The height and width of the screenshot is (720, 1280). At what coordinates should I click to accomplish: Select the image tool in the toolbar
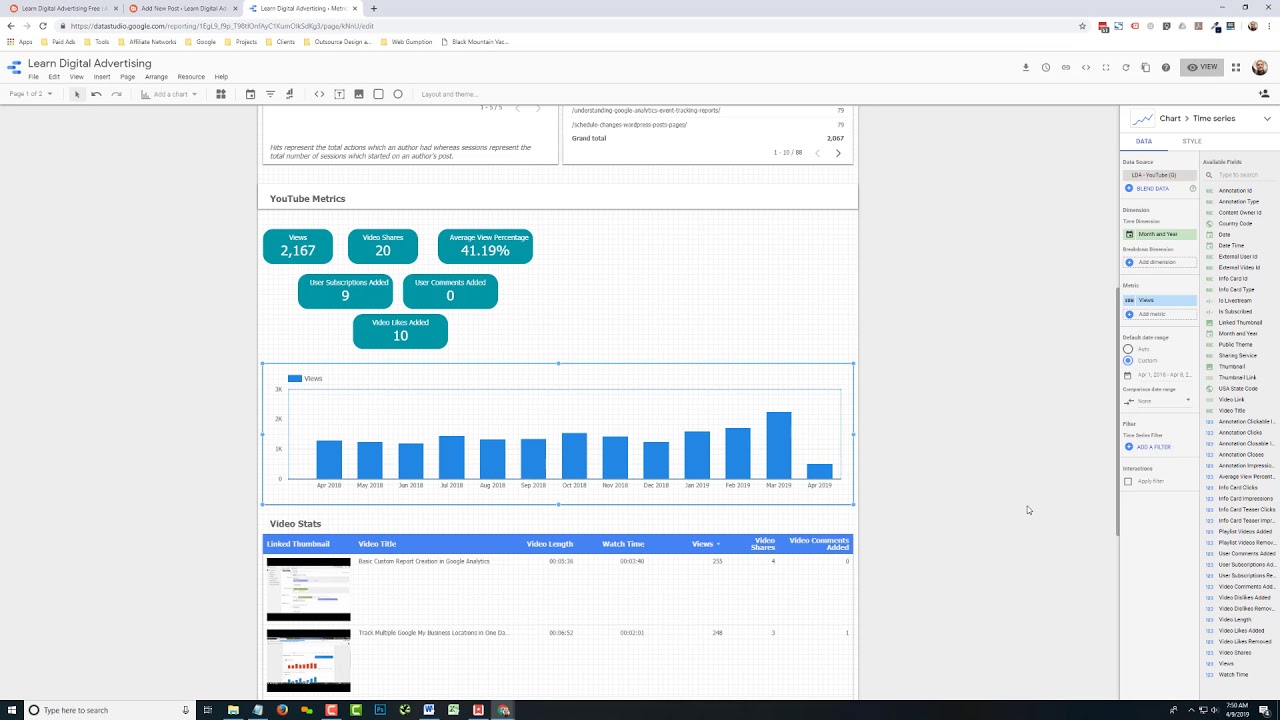[x=359, y=93]
